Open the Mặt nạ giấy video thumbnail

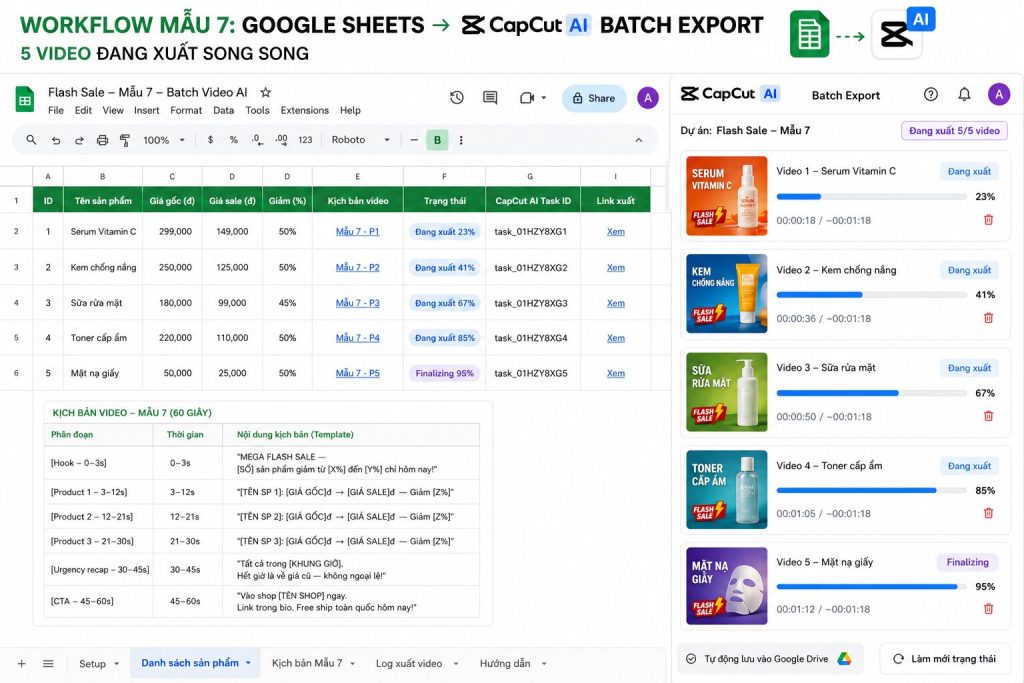(x=726, y=586)
